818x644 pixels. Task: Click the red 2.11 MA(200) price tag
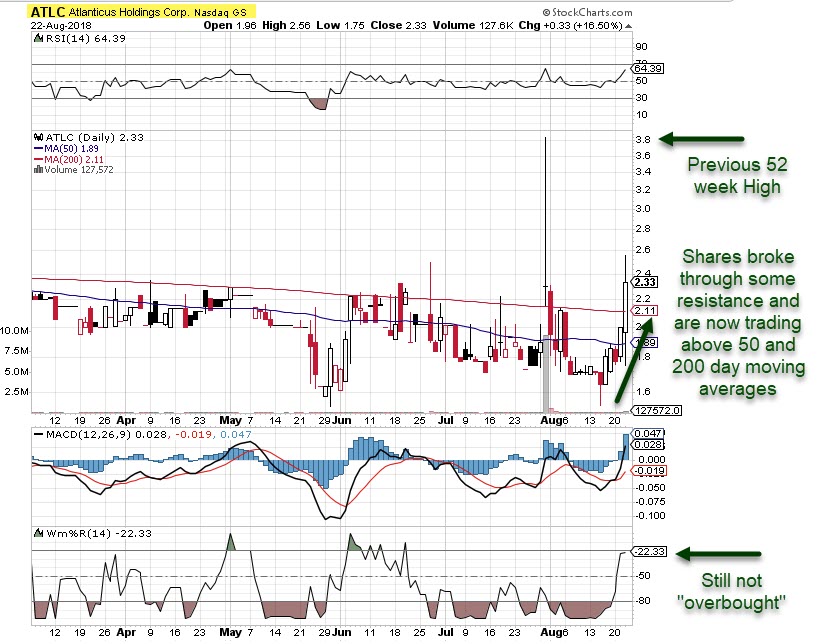point(645,311)
